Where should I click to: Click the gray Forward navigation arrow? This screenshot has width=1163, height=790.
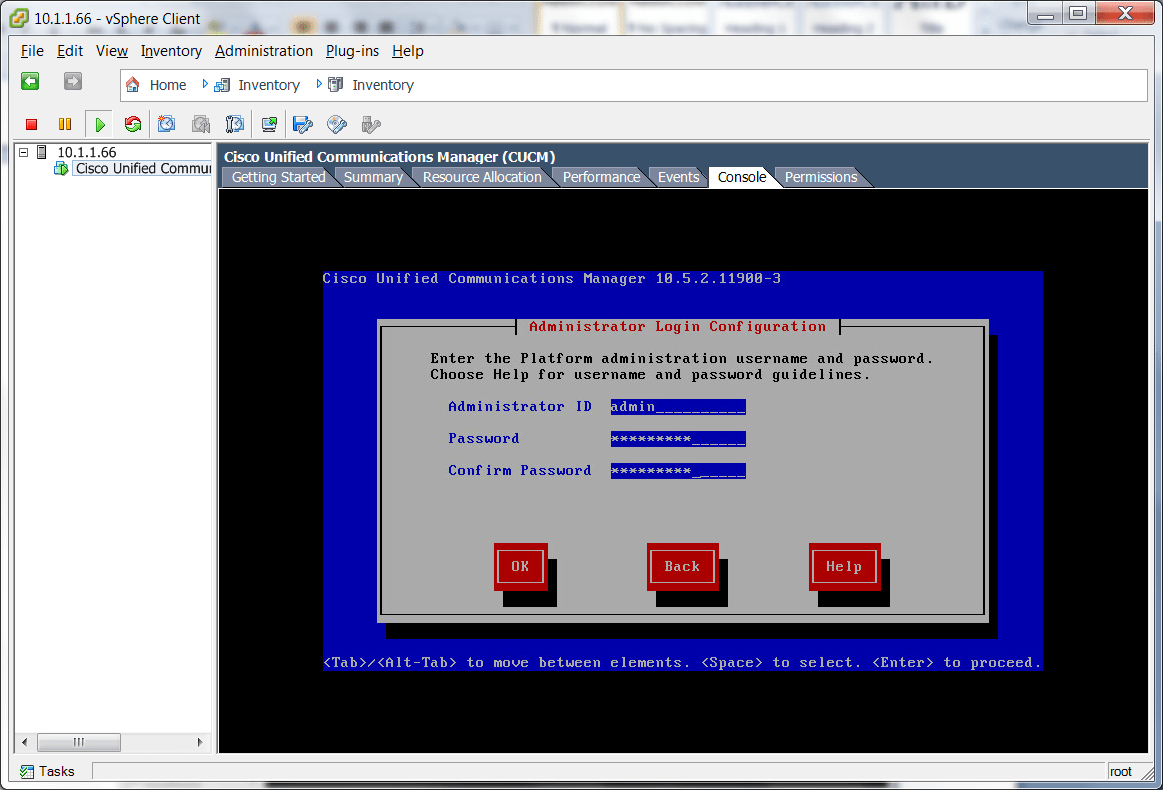[73, 81]
